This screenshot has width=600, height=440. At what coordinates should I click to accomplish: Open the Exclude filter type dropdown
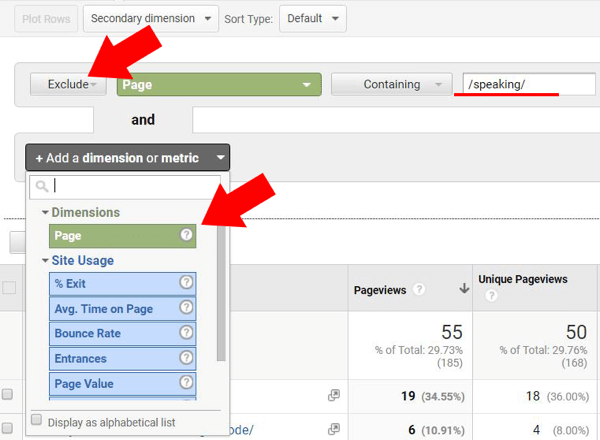[x=68, y=85]
